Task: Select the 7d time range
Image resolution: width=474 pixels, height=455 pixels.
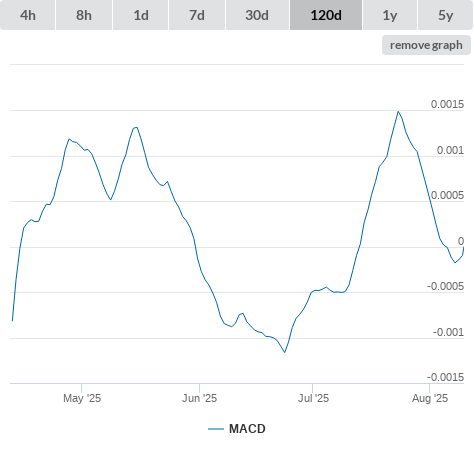Action: (197, 15)
